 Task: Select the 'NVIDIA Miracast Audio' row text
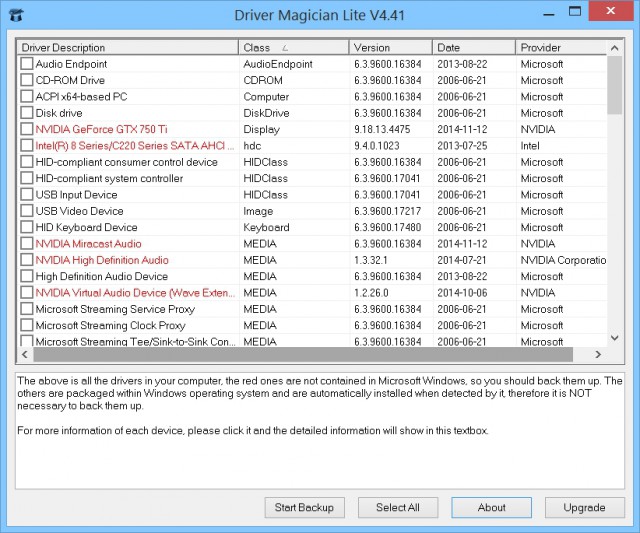[89, 244]
